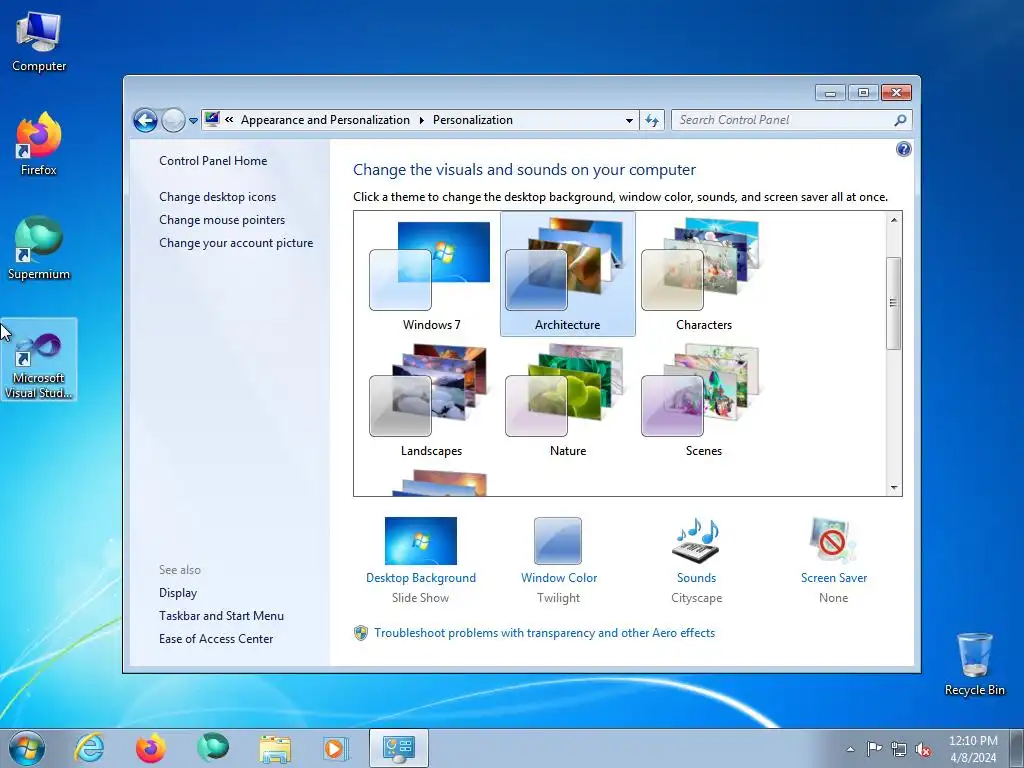
Task: Open Troubleshoot problems with transparency link
Action: pos(544,633)
